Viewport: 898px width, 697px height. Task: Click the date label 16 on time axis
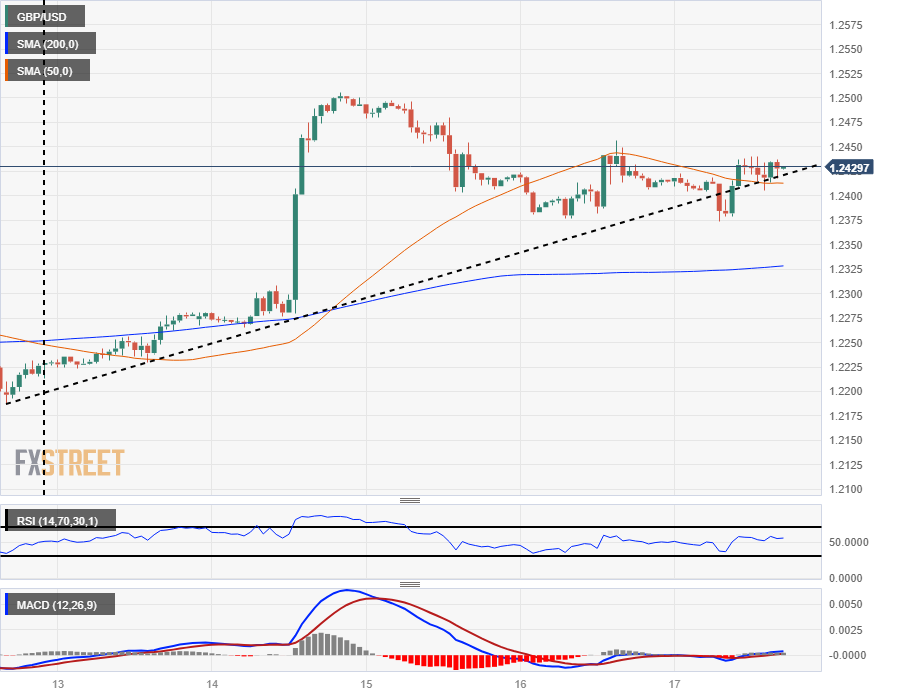521,684
